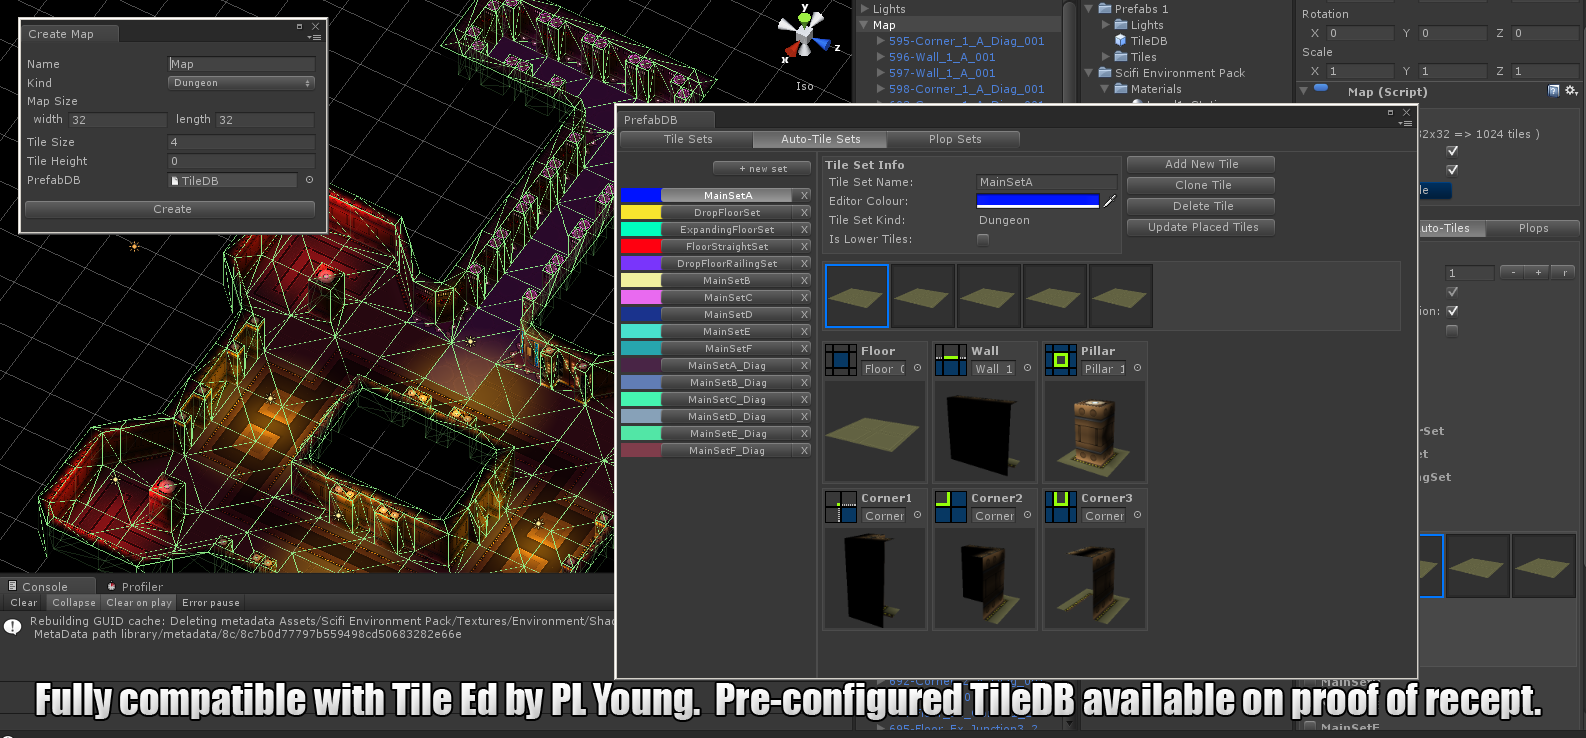Image resolution: width=1586 pixels, height=738 pixels.
Task: Select the MainSetE set in the list
Action: pyautogui.click(x=727, y=331)
